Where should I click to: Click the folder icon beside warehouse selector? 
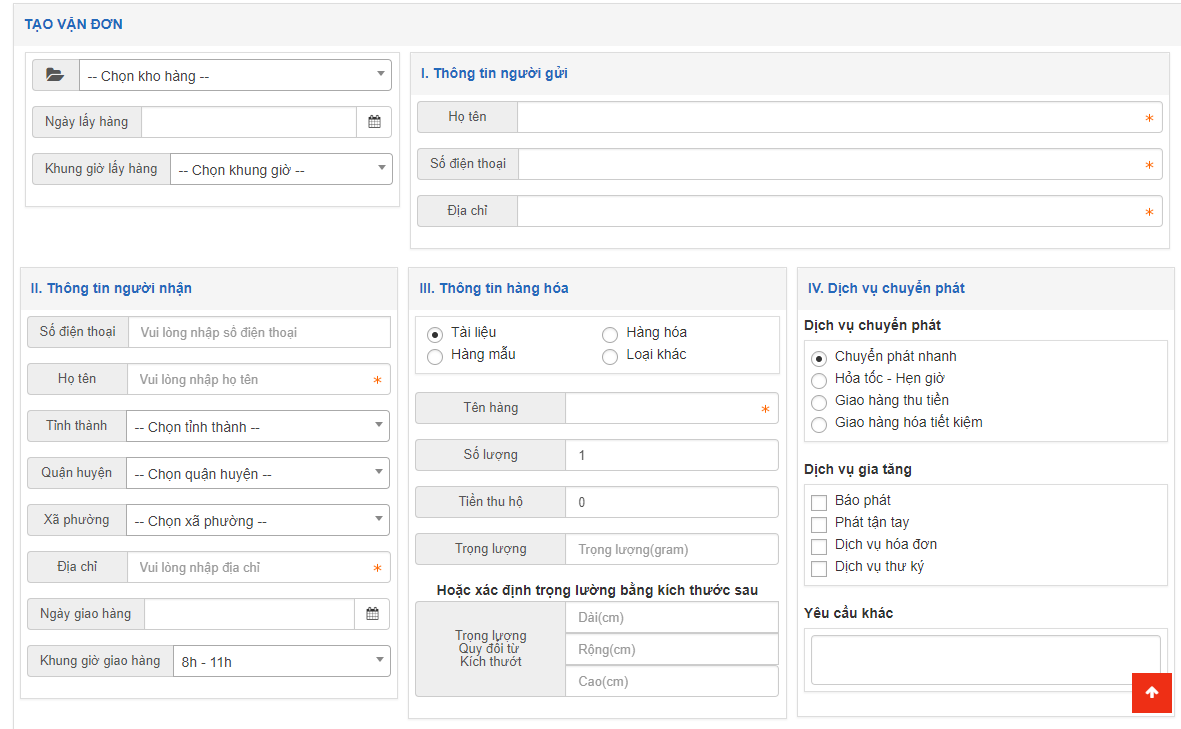pyautogui.click(x=55, y=75)
